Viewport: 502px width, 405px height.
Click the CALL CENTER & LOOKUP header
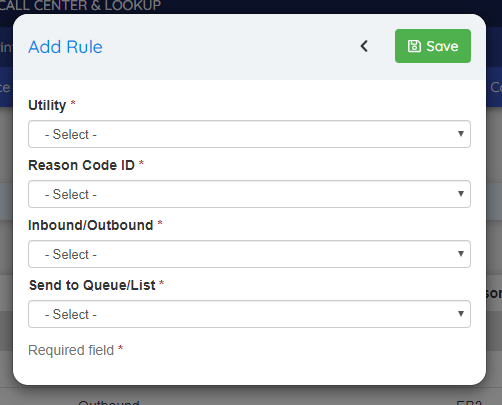pos(80,5)
